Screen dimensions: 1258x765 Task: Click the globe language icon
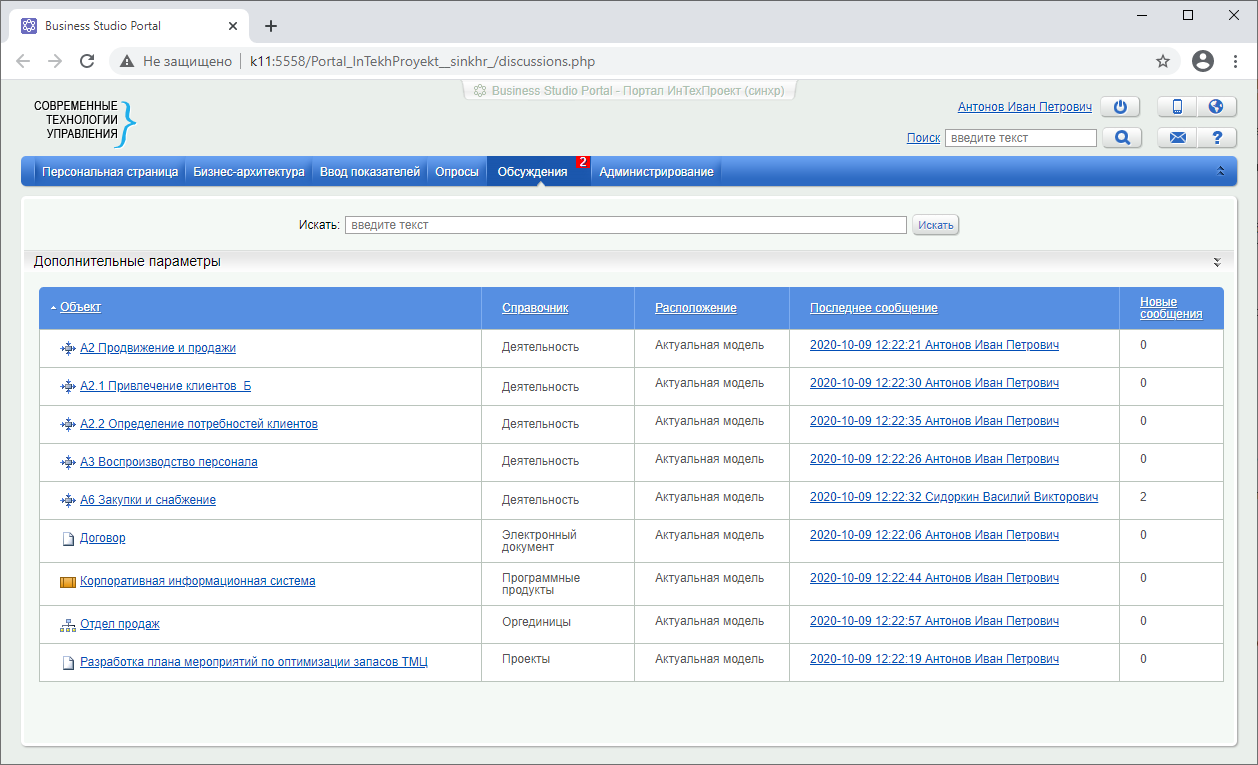pos(1216,107)
